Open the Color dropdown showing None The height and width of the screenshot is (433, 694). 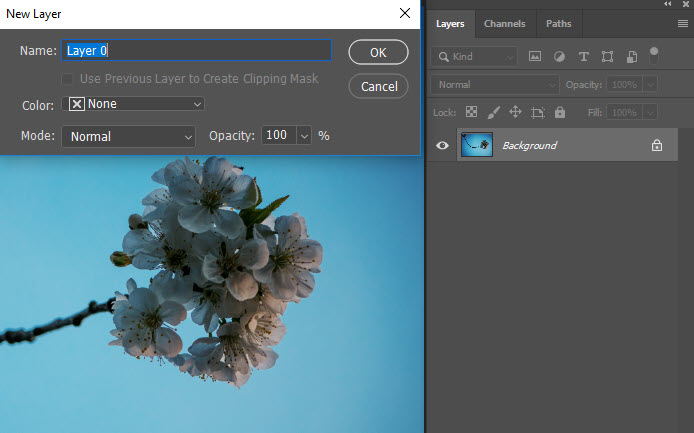click(133, 104)
